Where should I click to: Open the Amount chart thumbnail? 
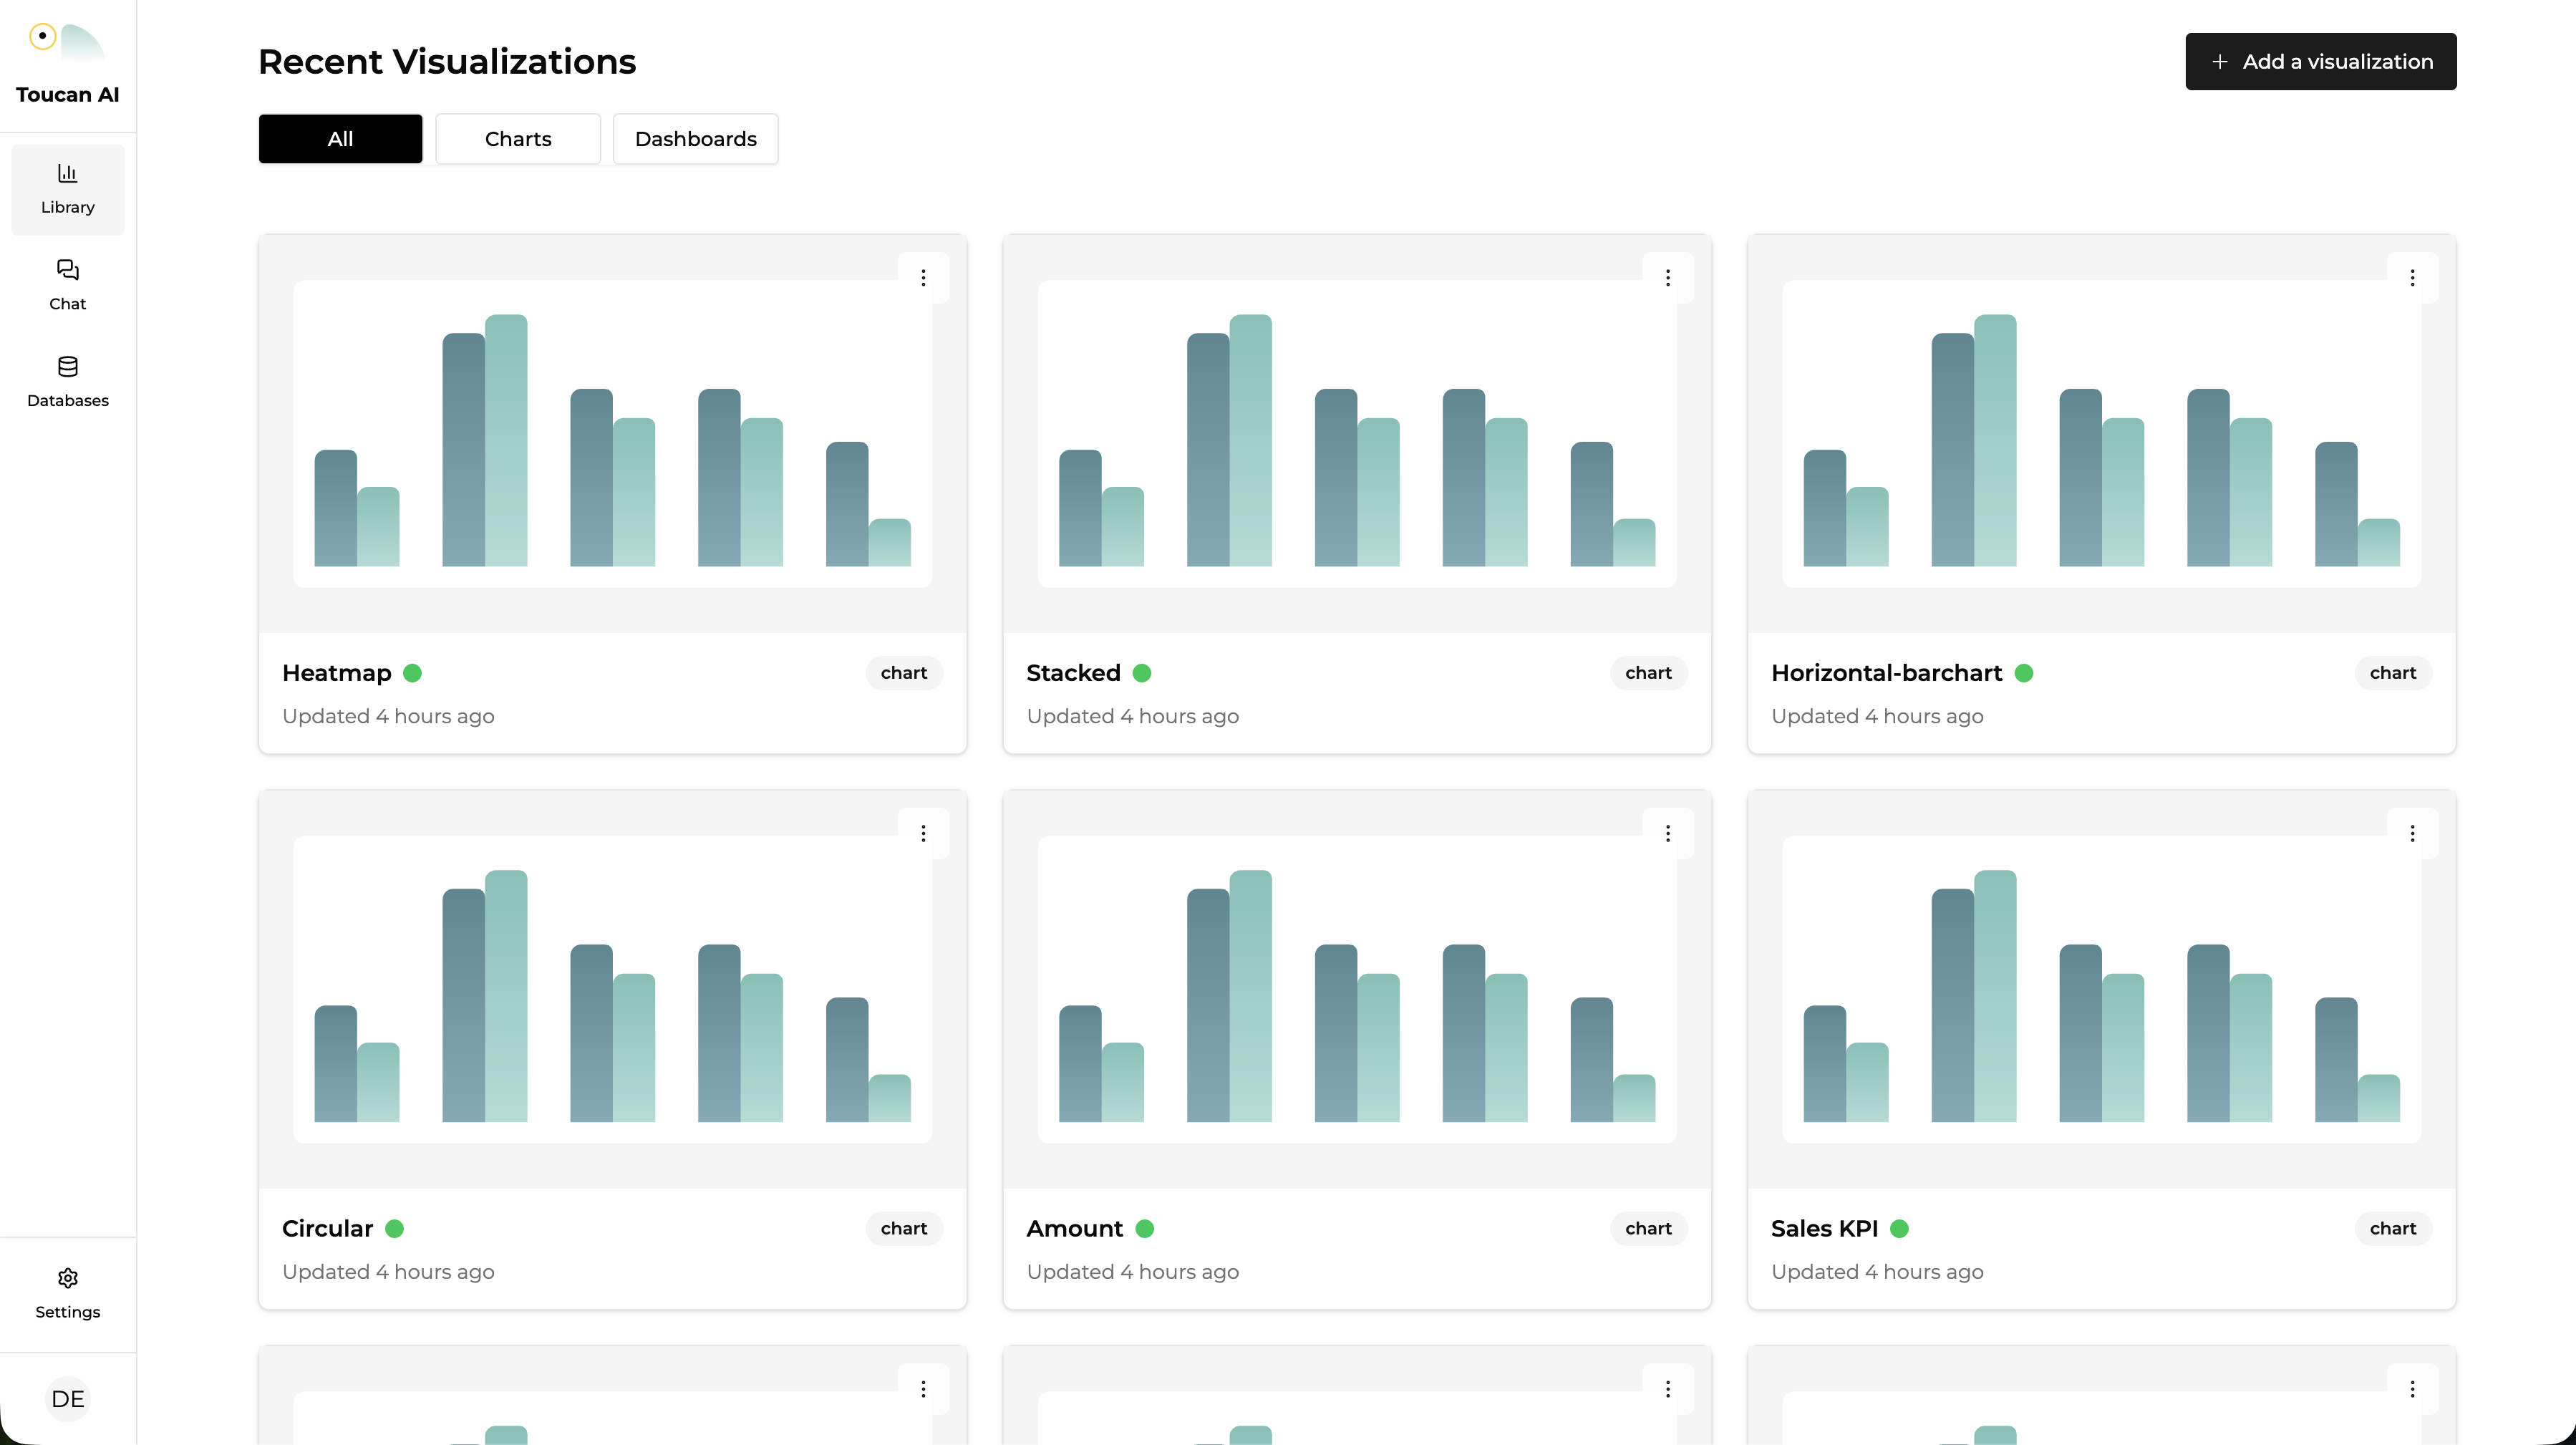tap(1357, 990)
